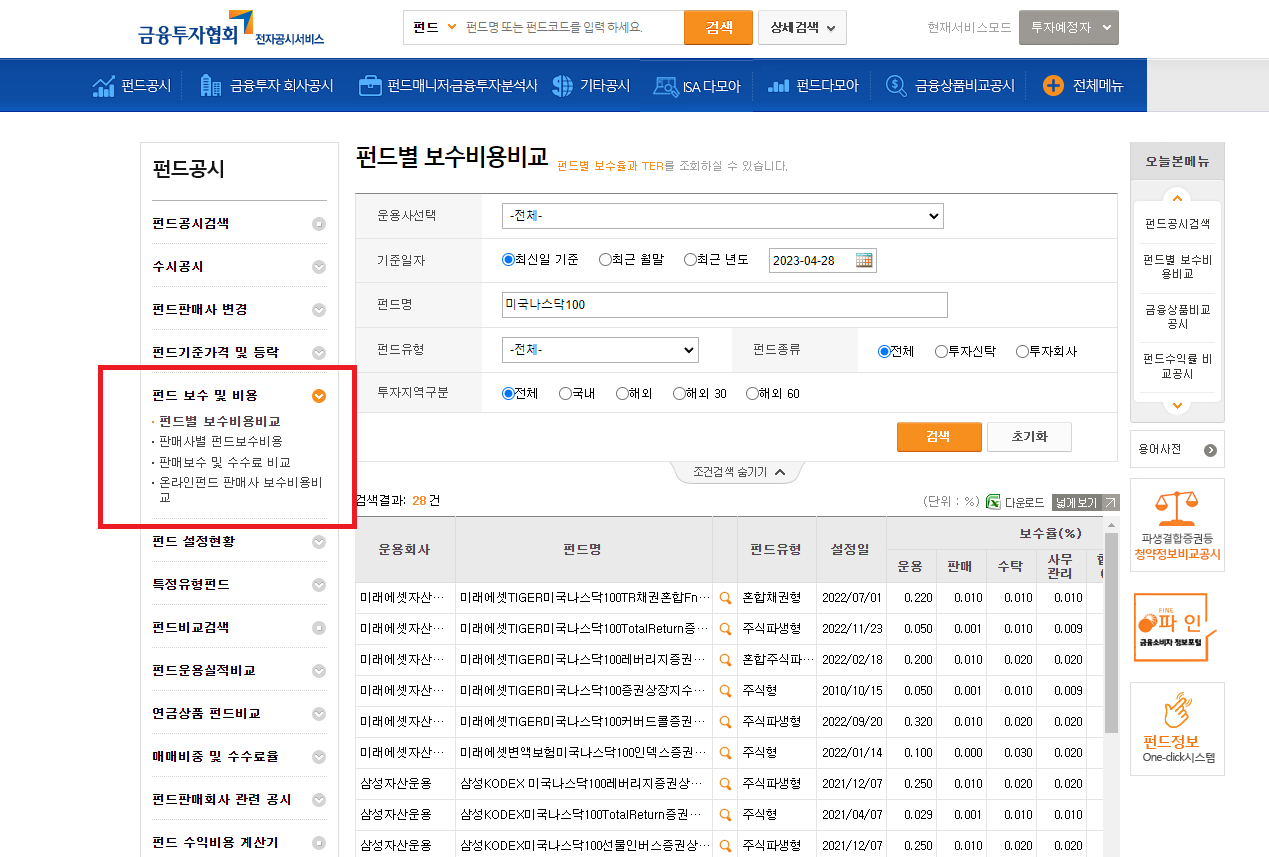This screenshot has height=857, width=1269.
Task: Click 기타공시 globe icon
Action: (x=562, y=86)
